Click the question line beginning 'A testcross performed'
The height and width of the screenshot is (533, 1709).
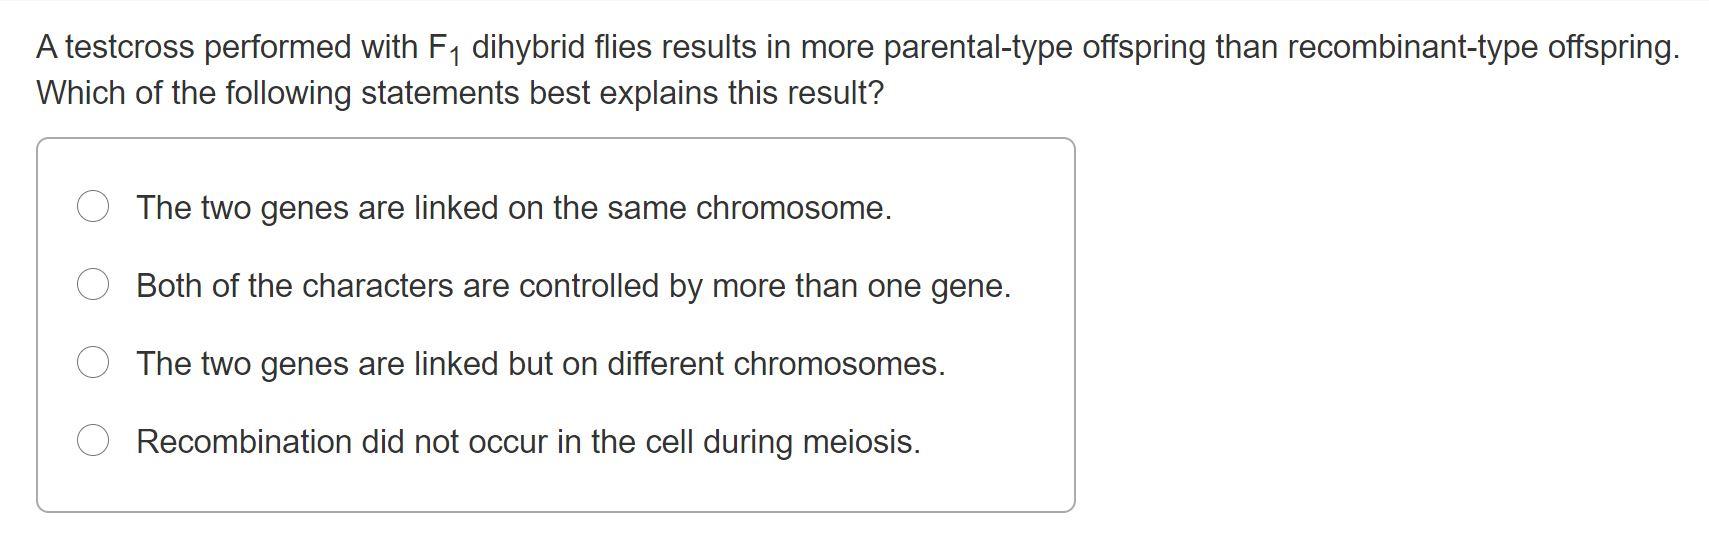[x=858, y=48]
